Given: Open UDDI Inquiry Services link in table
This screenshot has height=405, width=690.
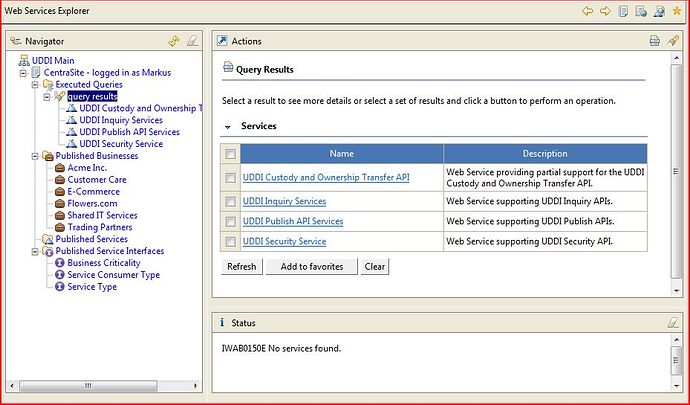Looking at the screenshot, I should pyautogui.click(x=284, y=201).
